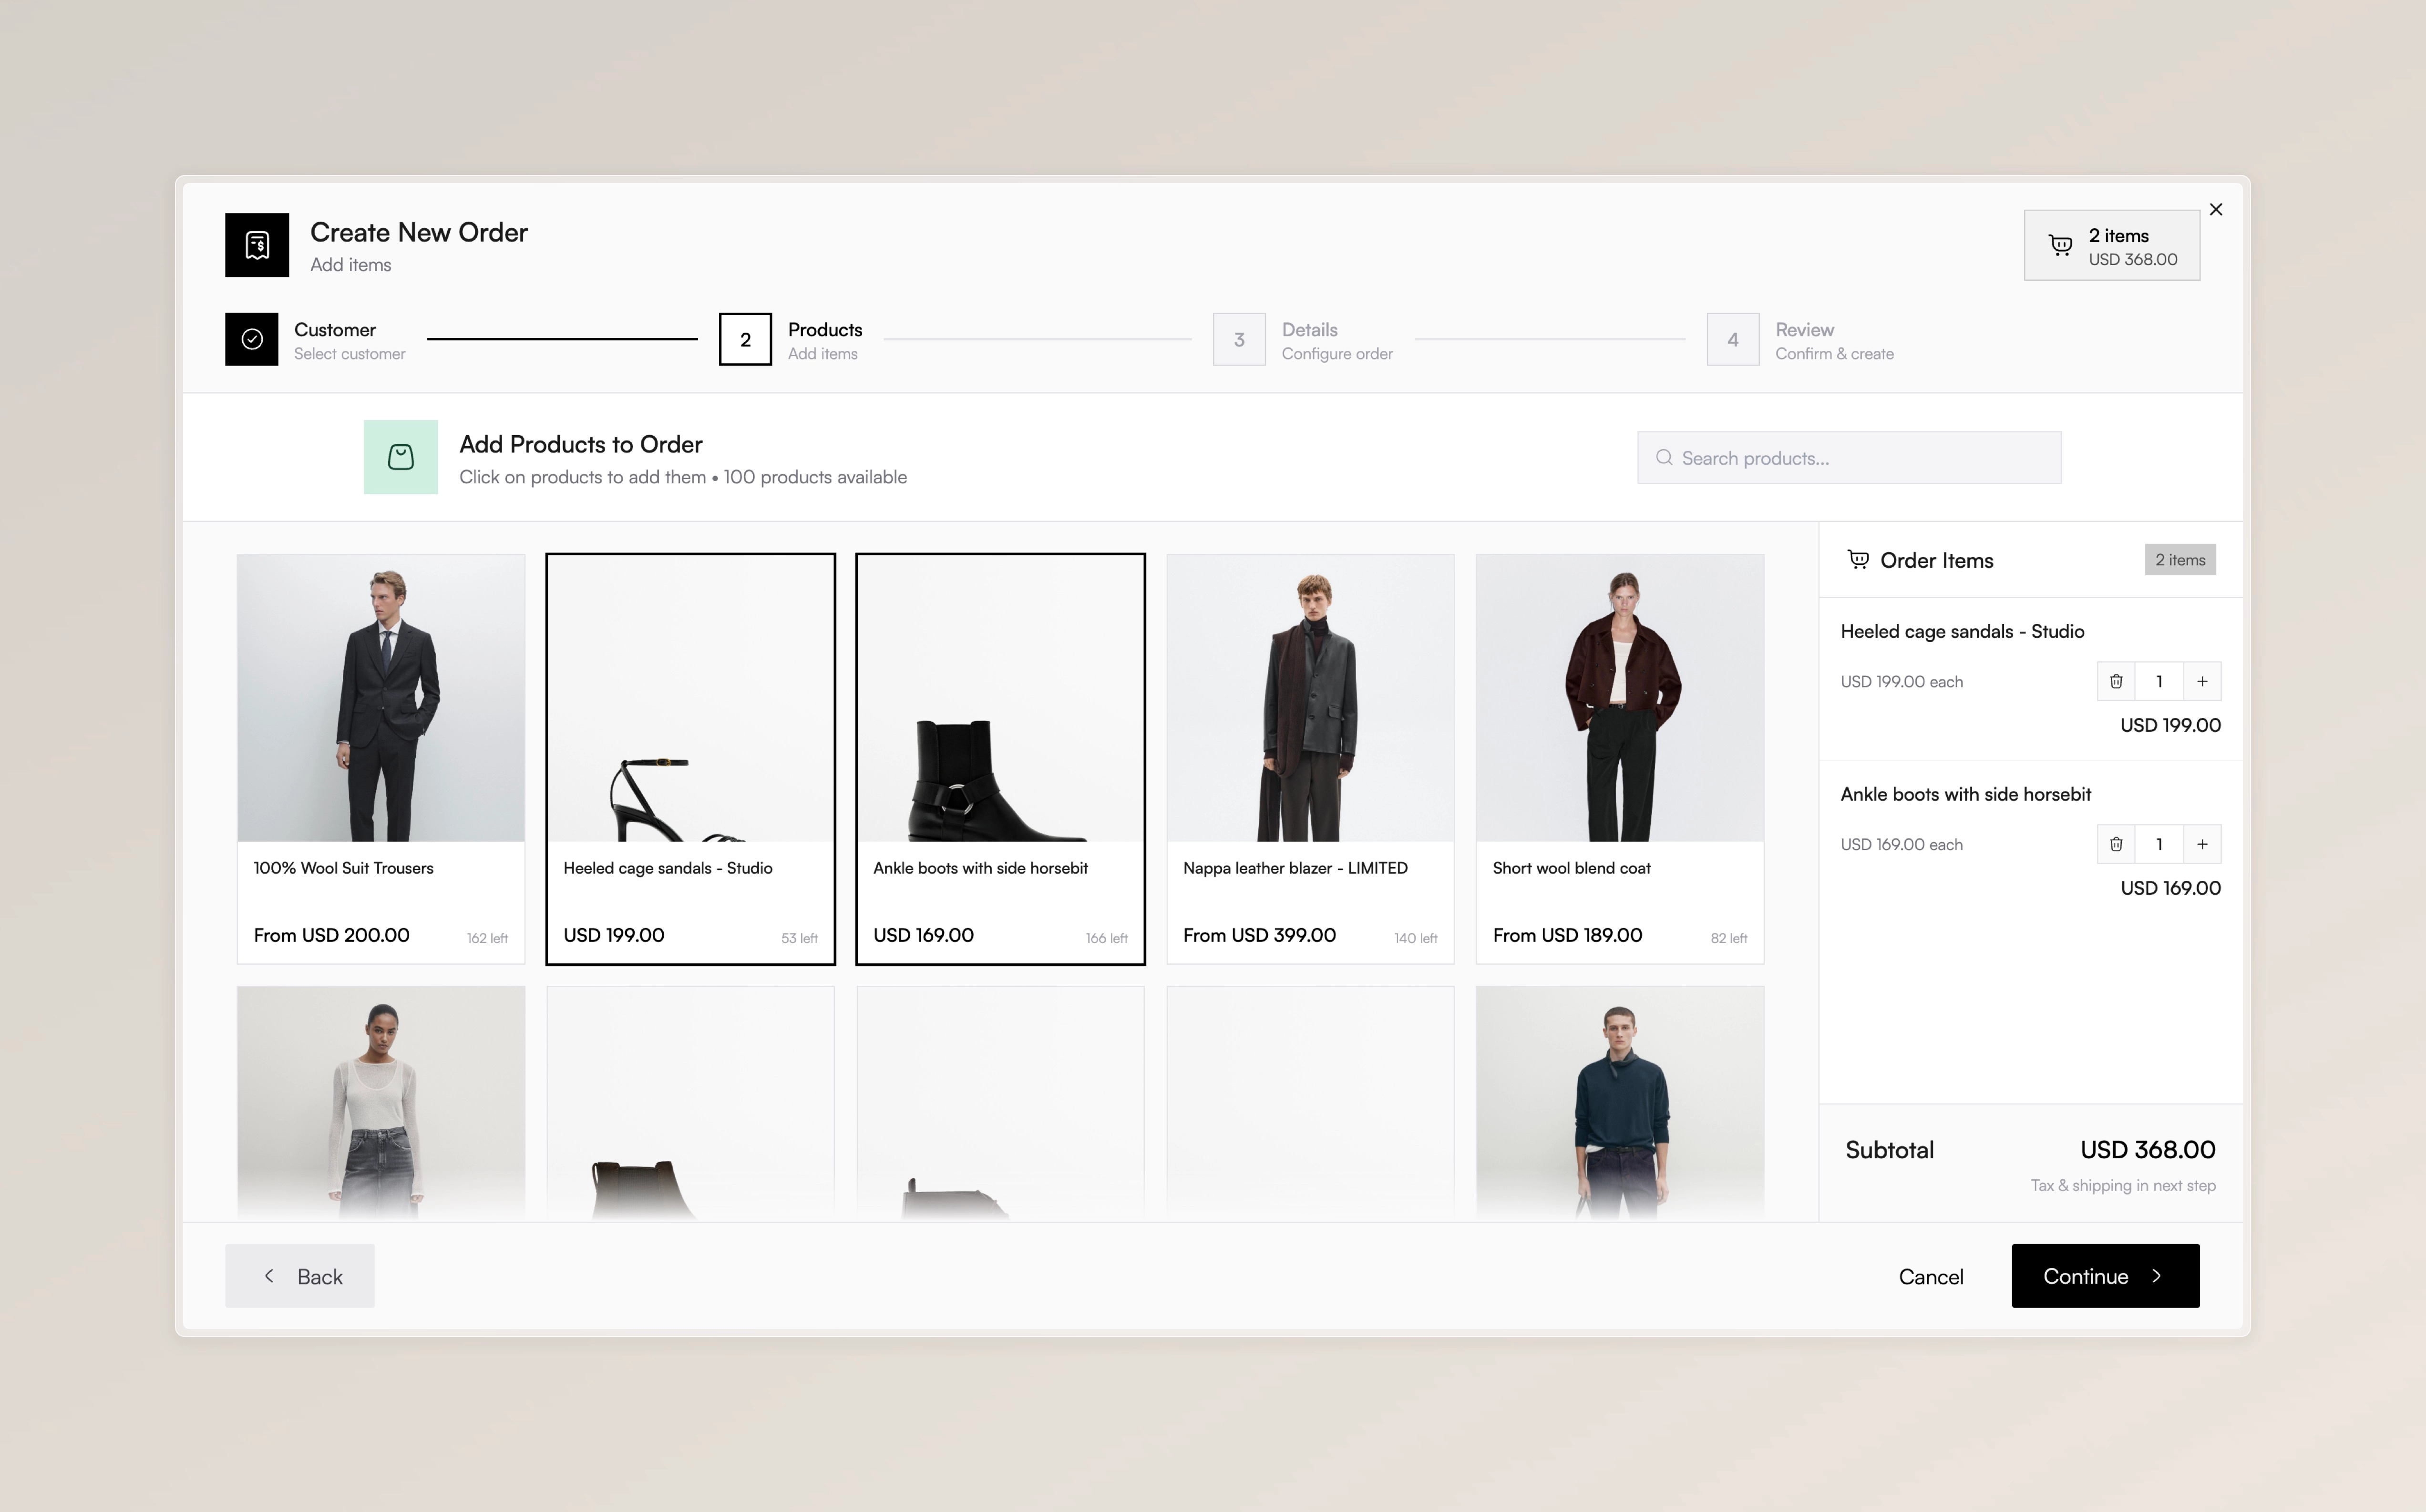Image resolution: width=2426 pixels, height=1512 pixels.
Task: Click the cart icon next to Order Items heading
Action: coord(1859,559)
